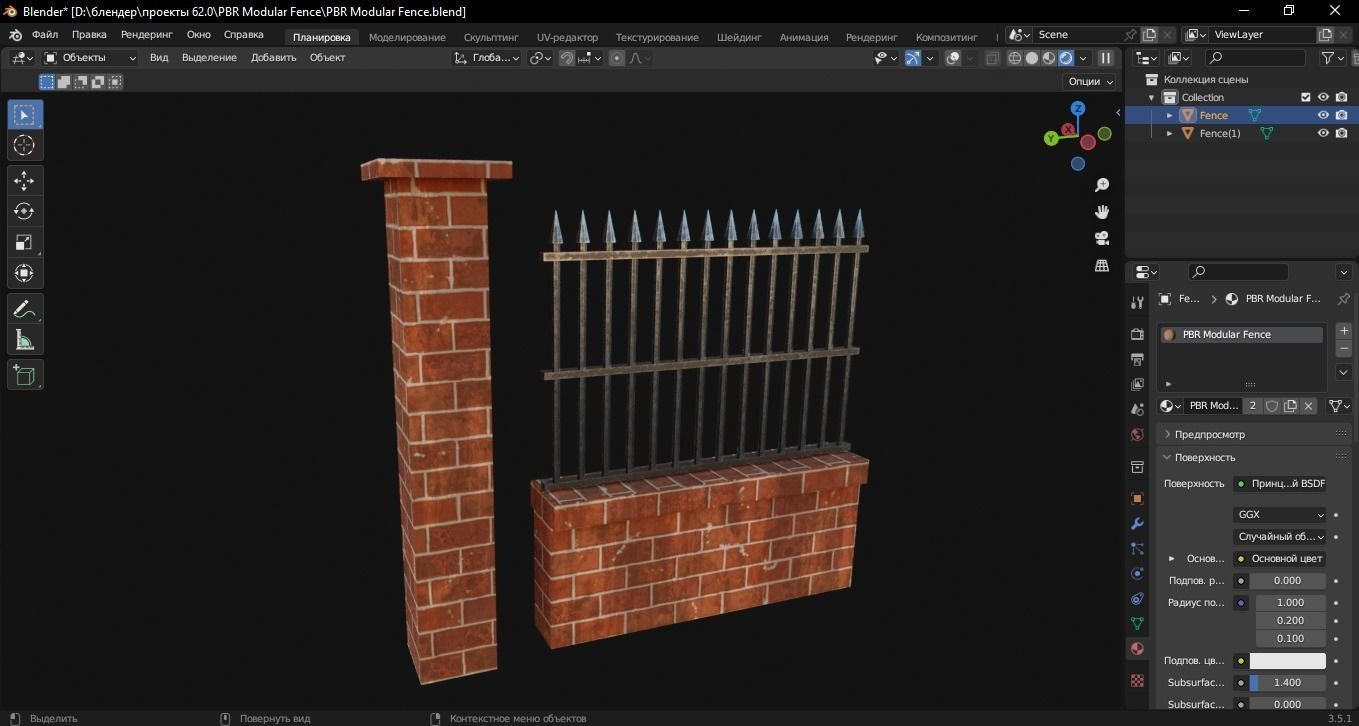The height and width of the screenshot is (726, 1359).
Task: Click the Z axis on navigation gizmo
Action: click(x=1078, y=108)
